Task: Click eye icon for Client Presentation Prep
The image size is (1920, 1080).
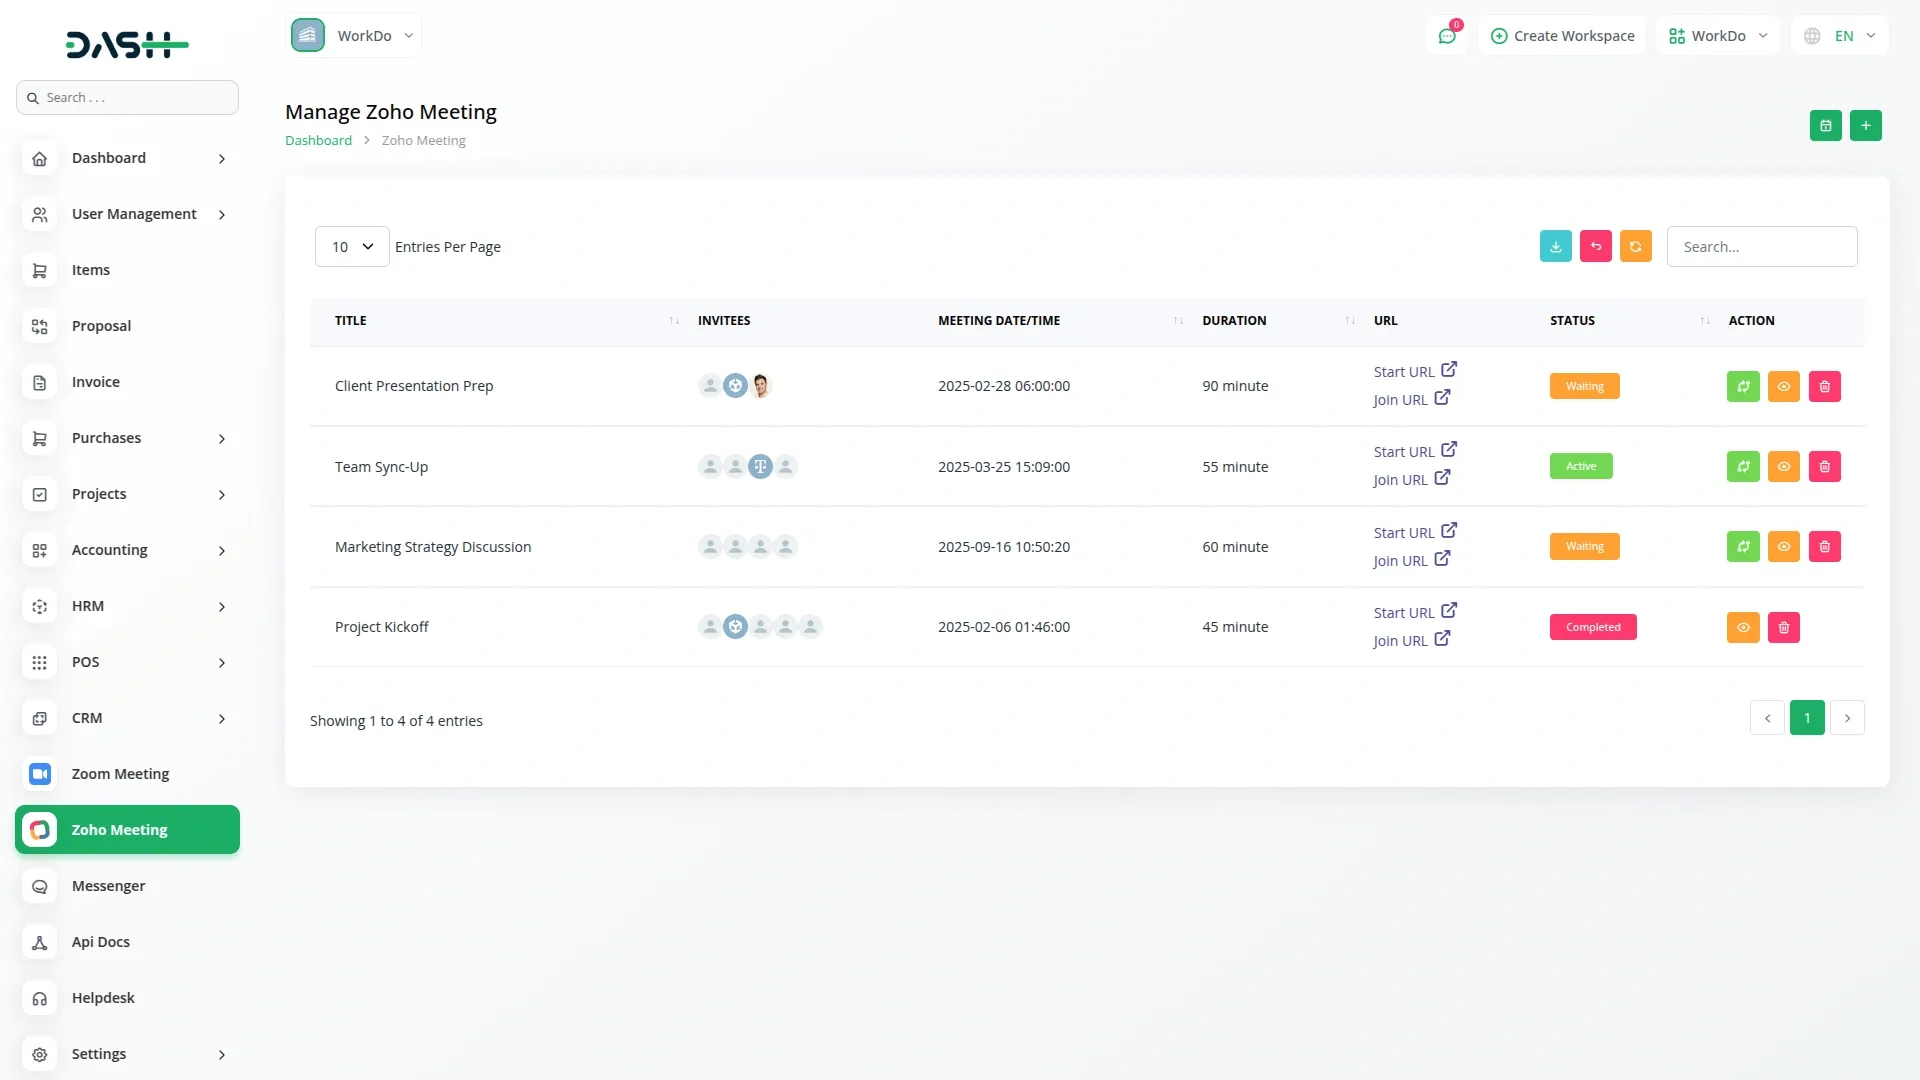Action: click(x=1783, y=387)
